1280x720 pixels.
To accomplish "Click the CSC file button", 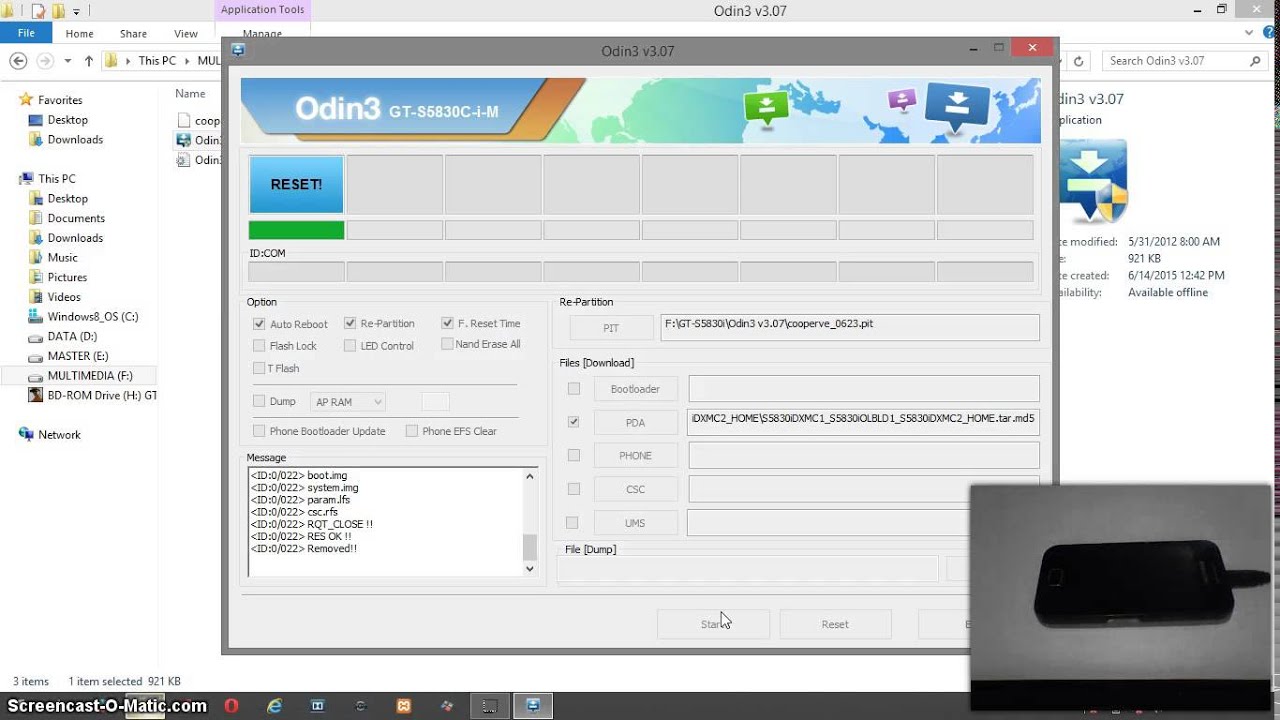I will point(635,490).
